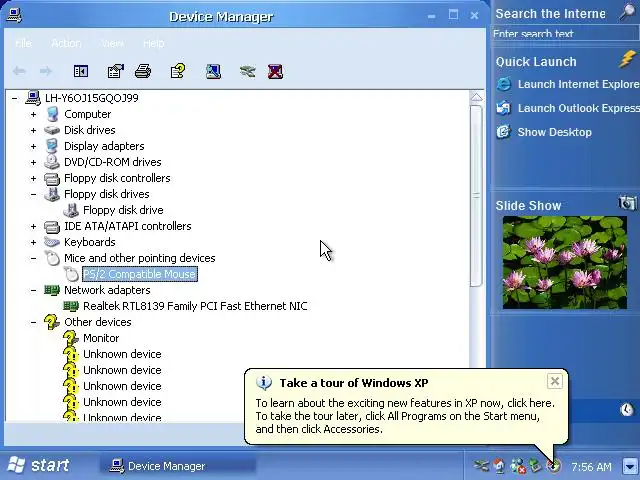The width and height of the screenshot is (640, 480).
Task: Open the Start menu
Action: pyautogui.click(x=39, y=465)
